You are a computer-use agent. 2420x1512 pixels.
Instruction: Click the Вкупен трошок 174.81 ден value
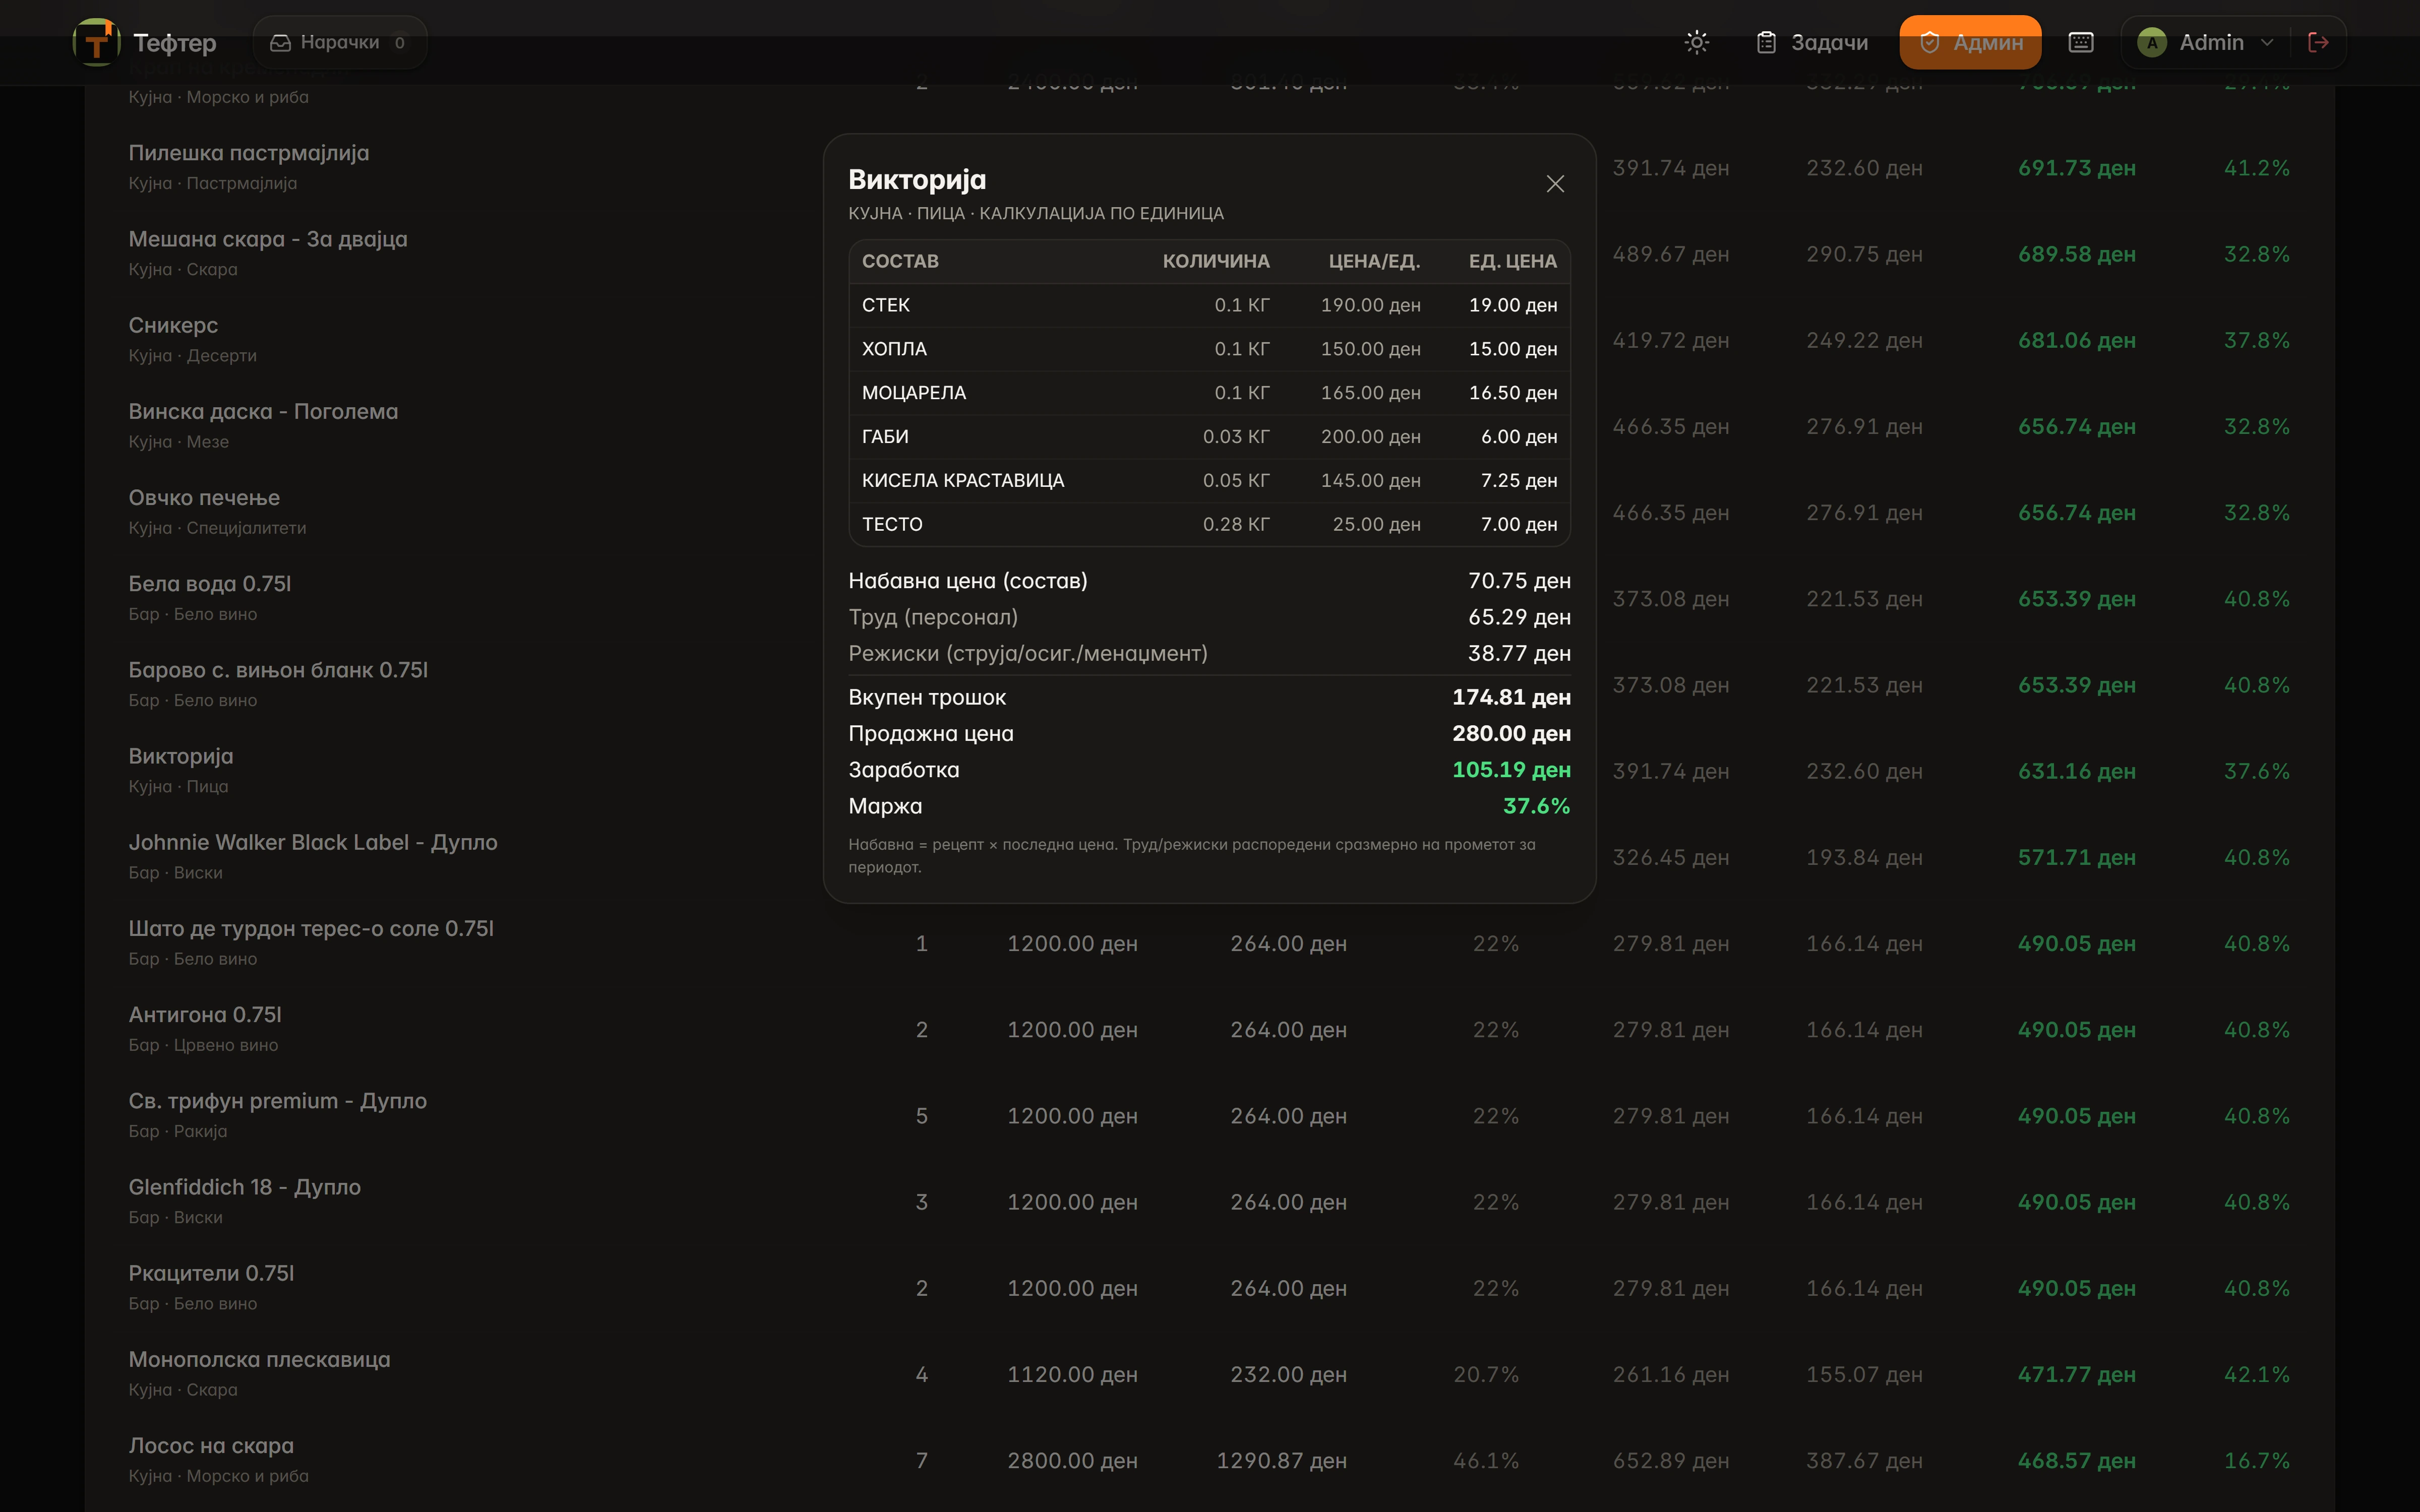pos(1511,697)
